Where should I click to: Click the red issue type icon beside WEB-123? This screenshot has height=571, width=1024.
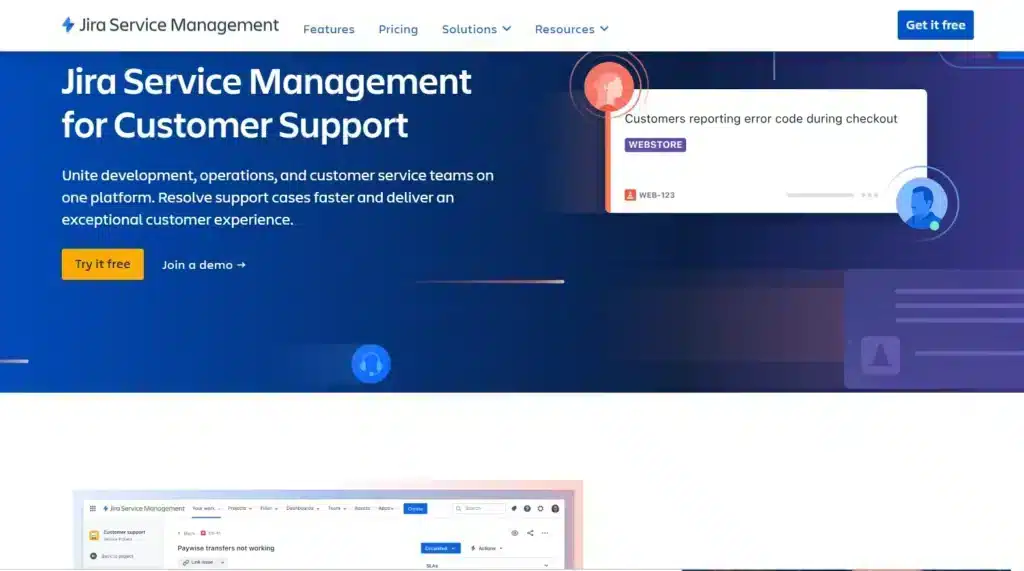tap(630, 195)
